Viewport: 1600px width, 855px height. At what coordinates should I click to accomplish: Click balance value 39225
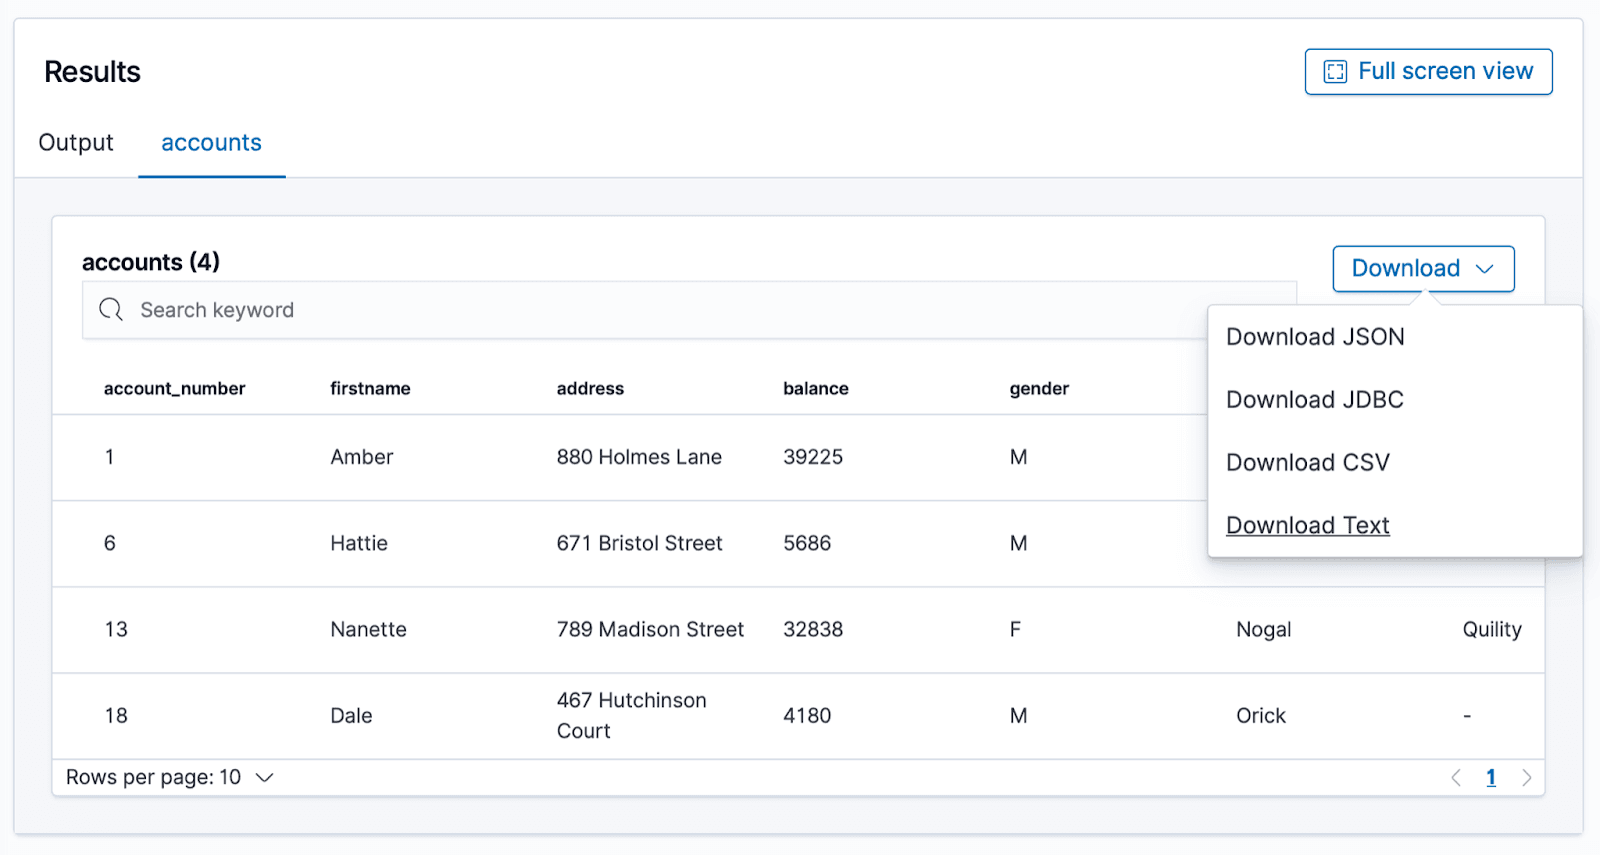click(x=813, y=457)
